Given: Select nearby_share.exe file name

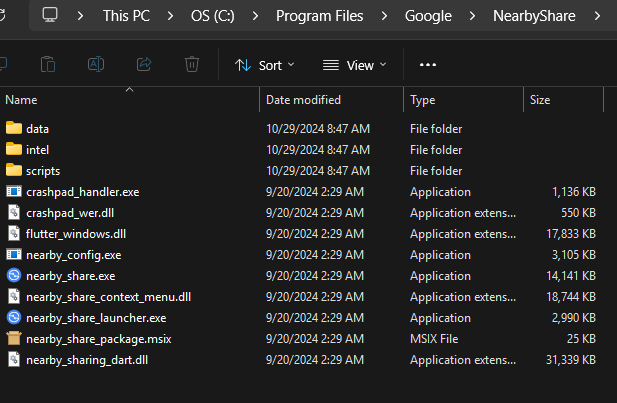Looking at the screenshot, I should coord(71,276).
